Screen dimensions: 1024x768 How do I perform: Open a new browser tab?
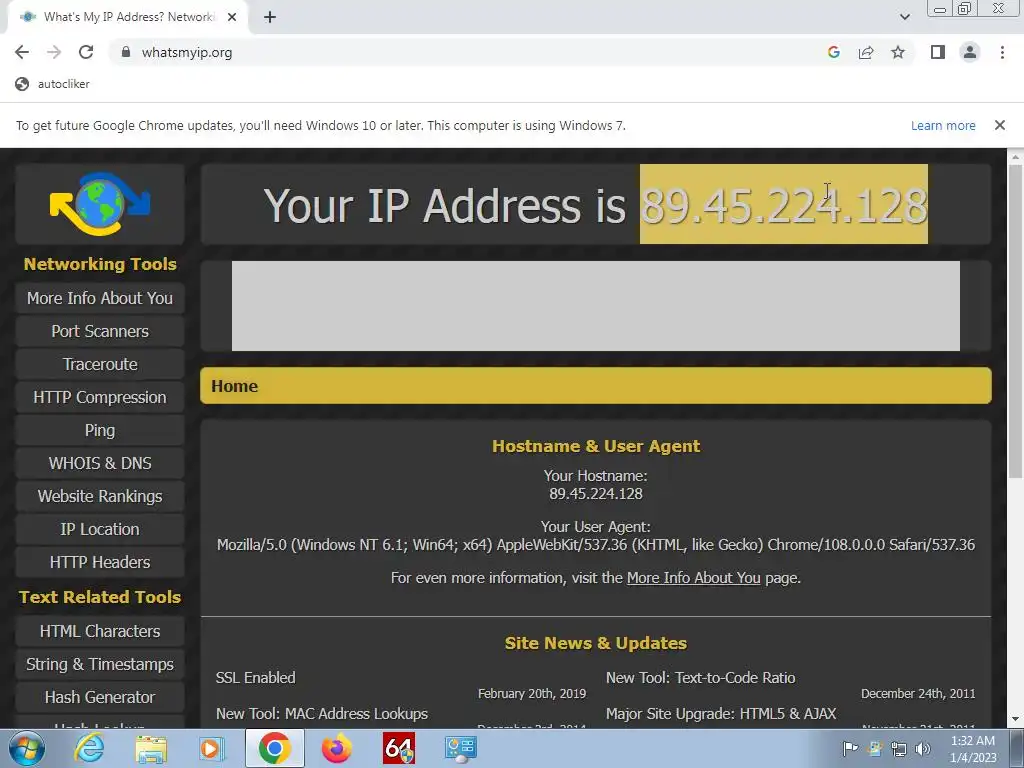(270, 18)
